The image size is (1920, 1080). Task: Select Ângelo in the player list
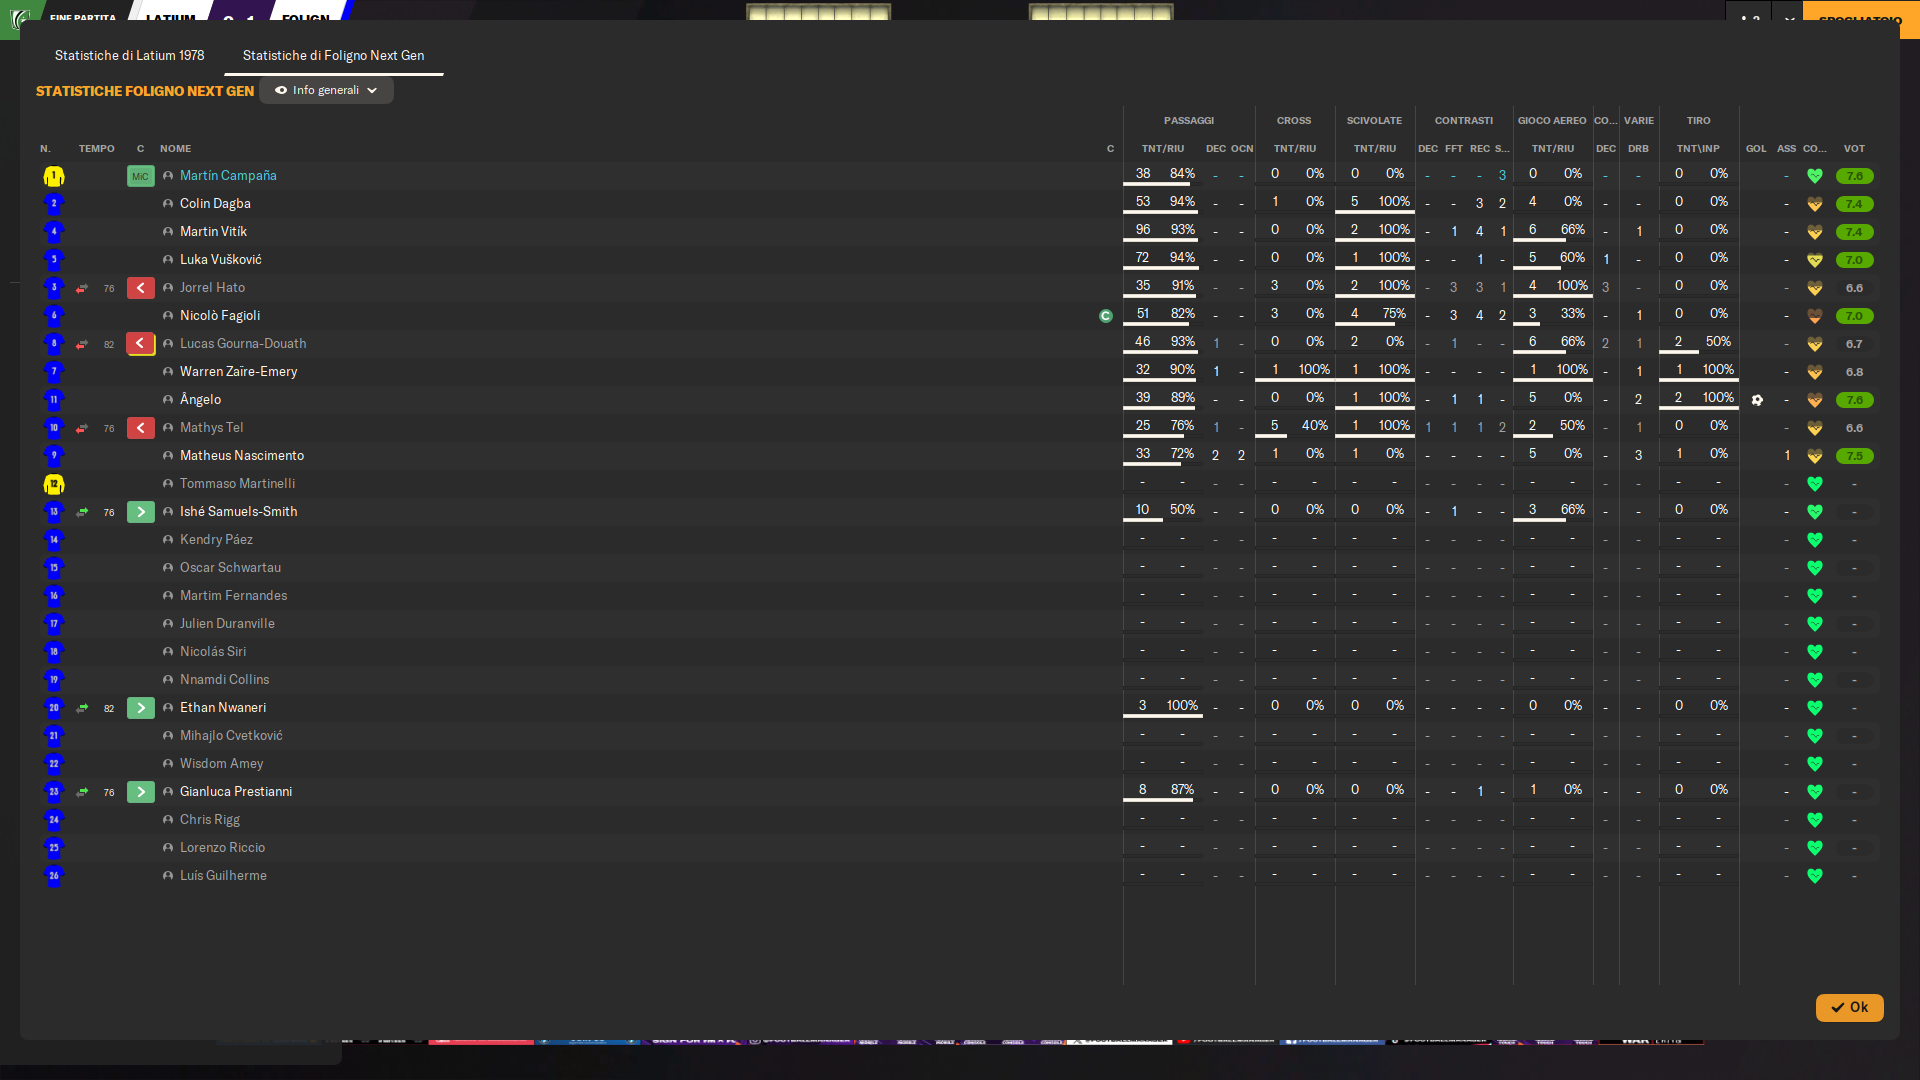click(200, 400)
